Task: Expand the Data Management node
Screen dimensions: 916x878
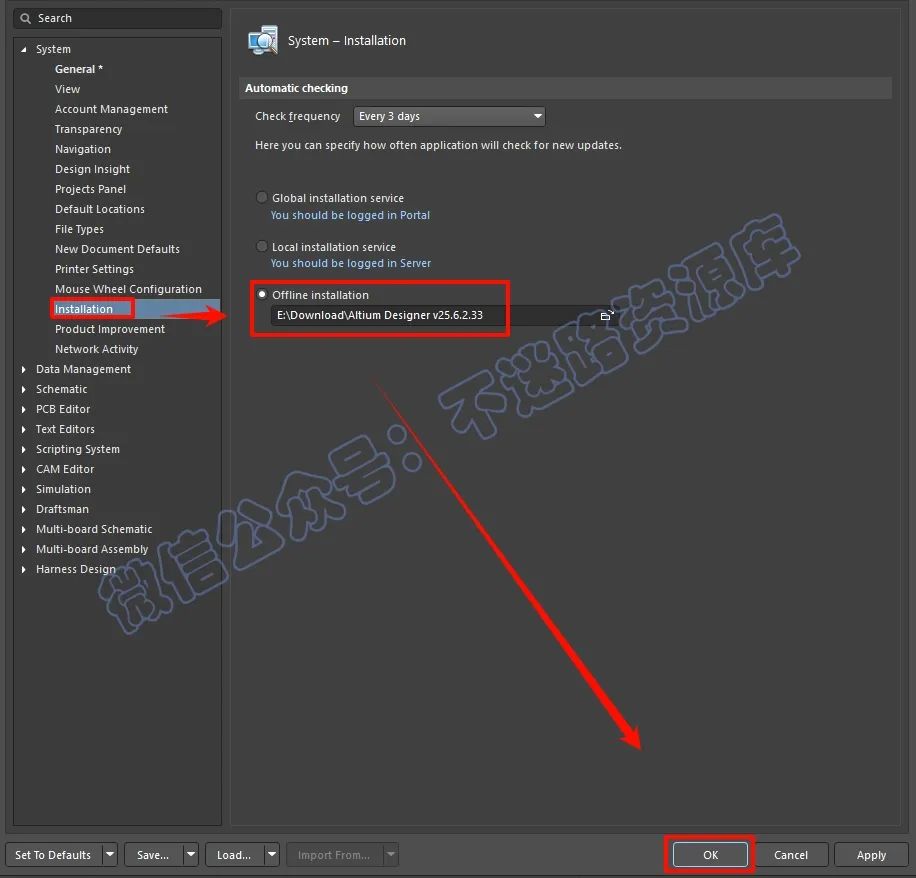Action: tap(23, 369)
